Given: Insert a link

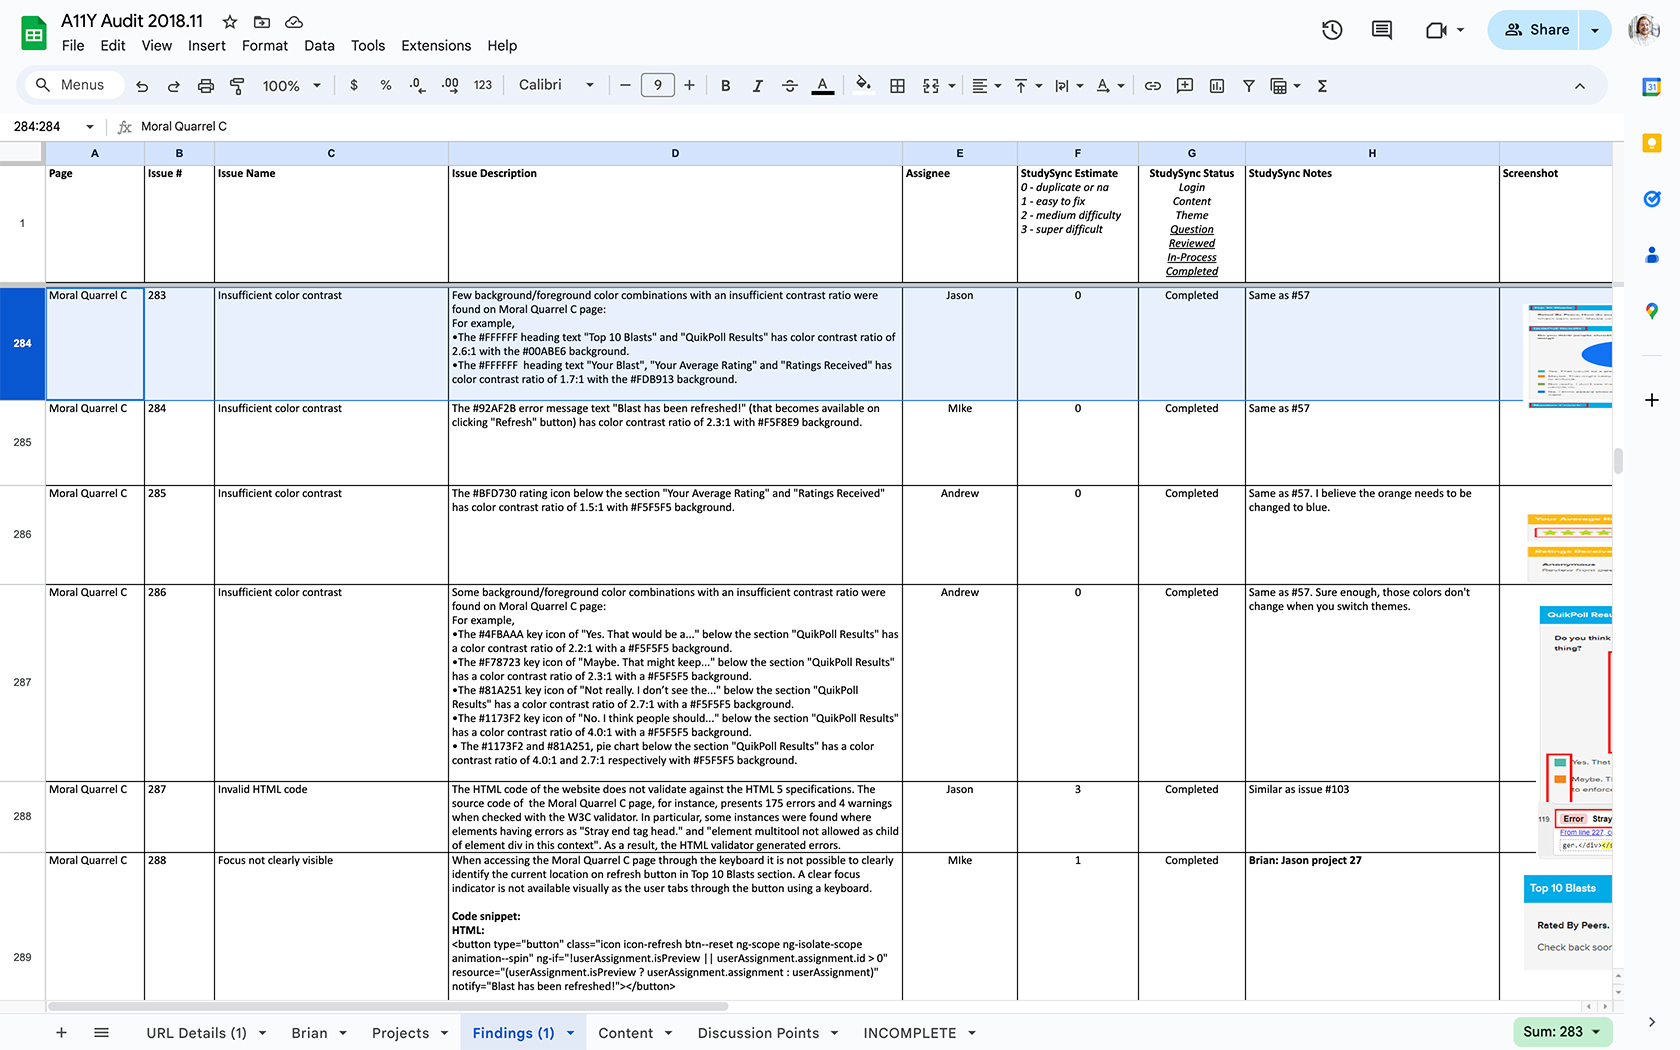Looking at the screenshot, I should (1153, 86).
